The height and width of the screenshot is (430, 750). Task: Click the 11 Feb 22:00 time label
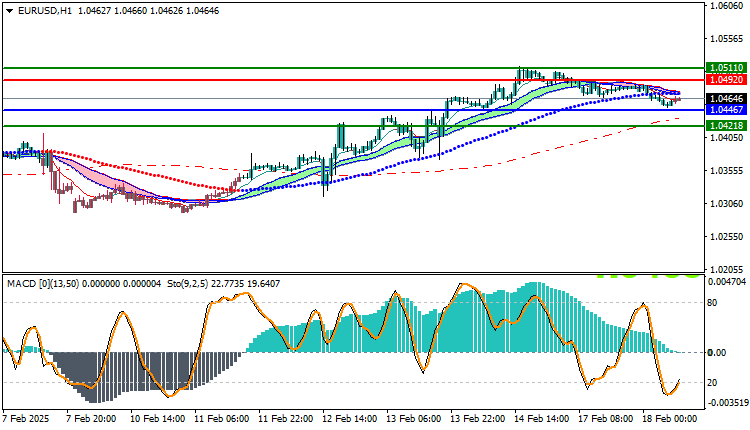(286, 419)
